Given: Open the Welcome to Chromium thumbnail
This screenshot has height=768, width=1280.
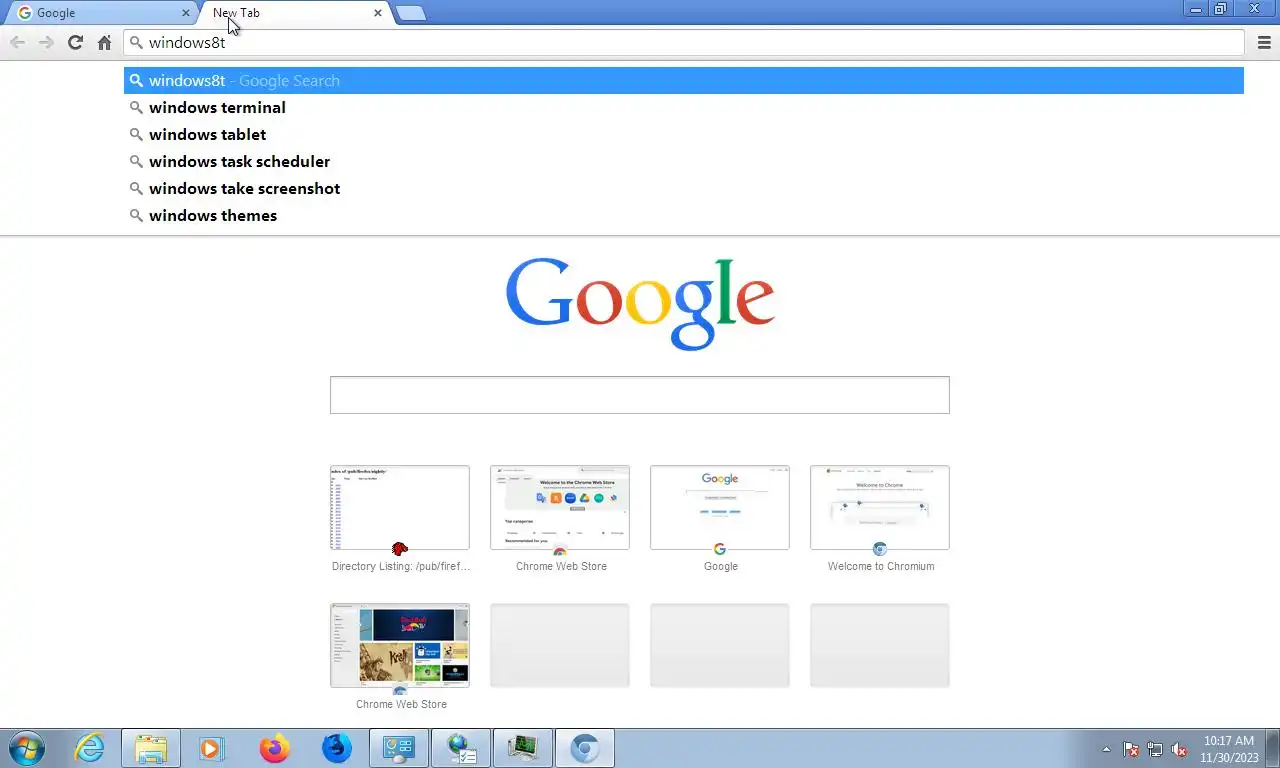Looking at the screenshot, I should [x=880, y=507].
